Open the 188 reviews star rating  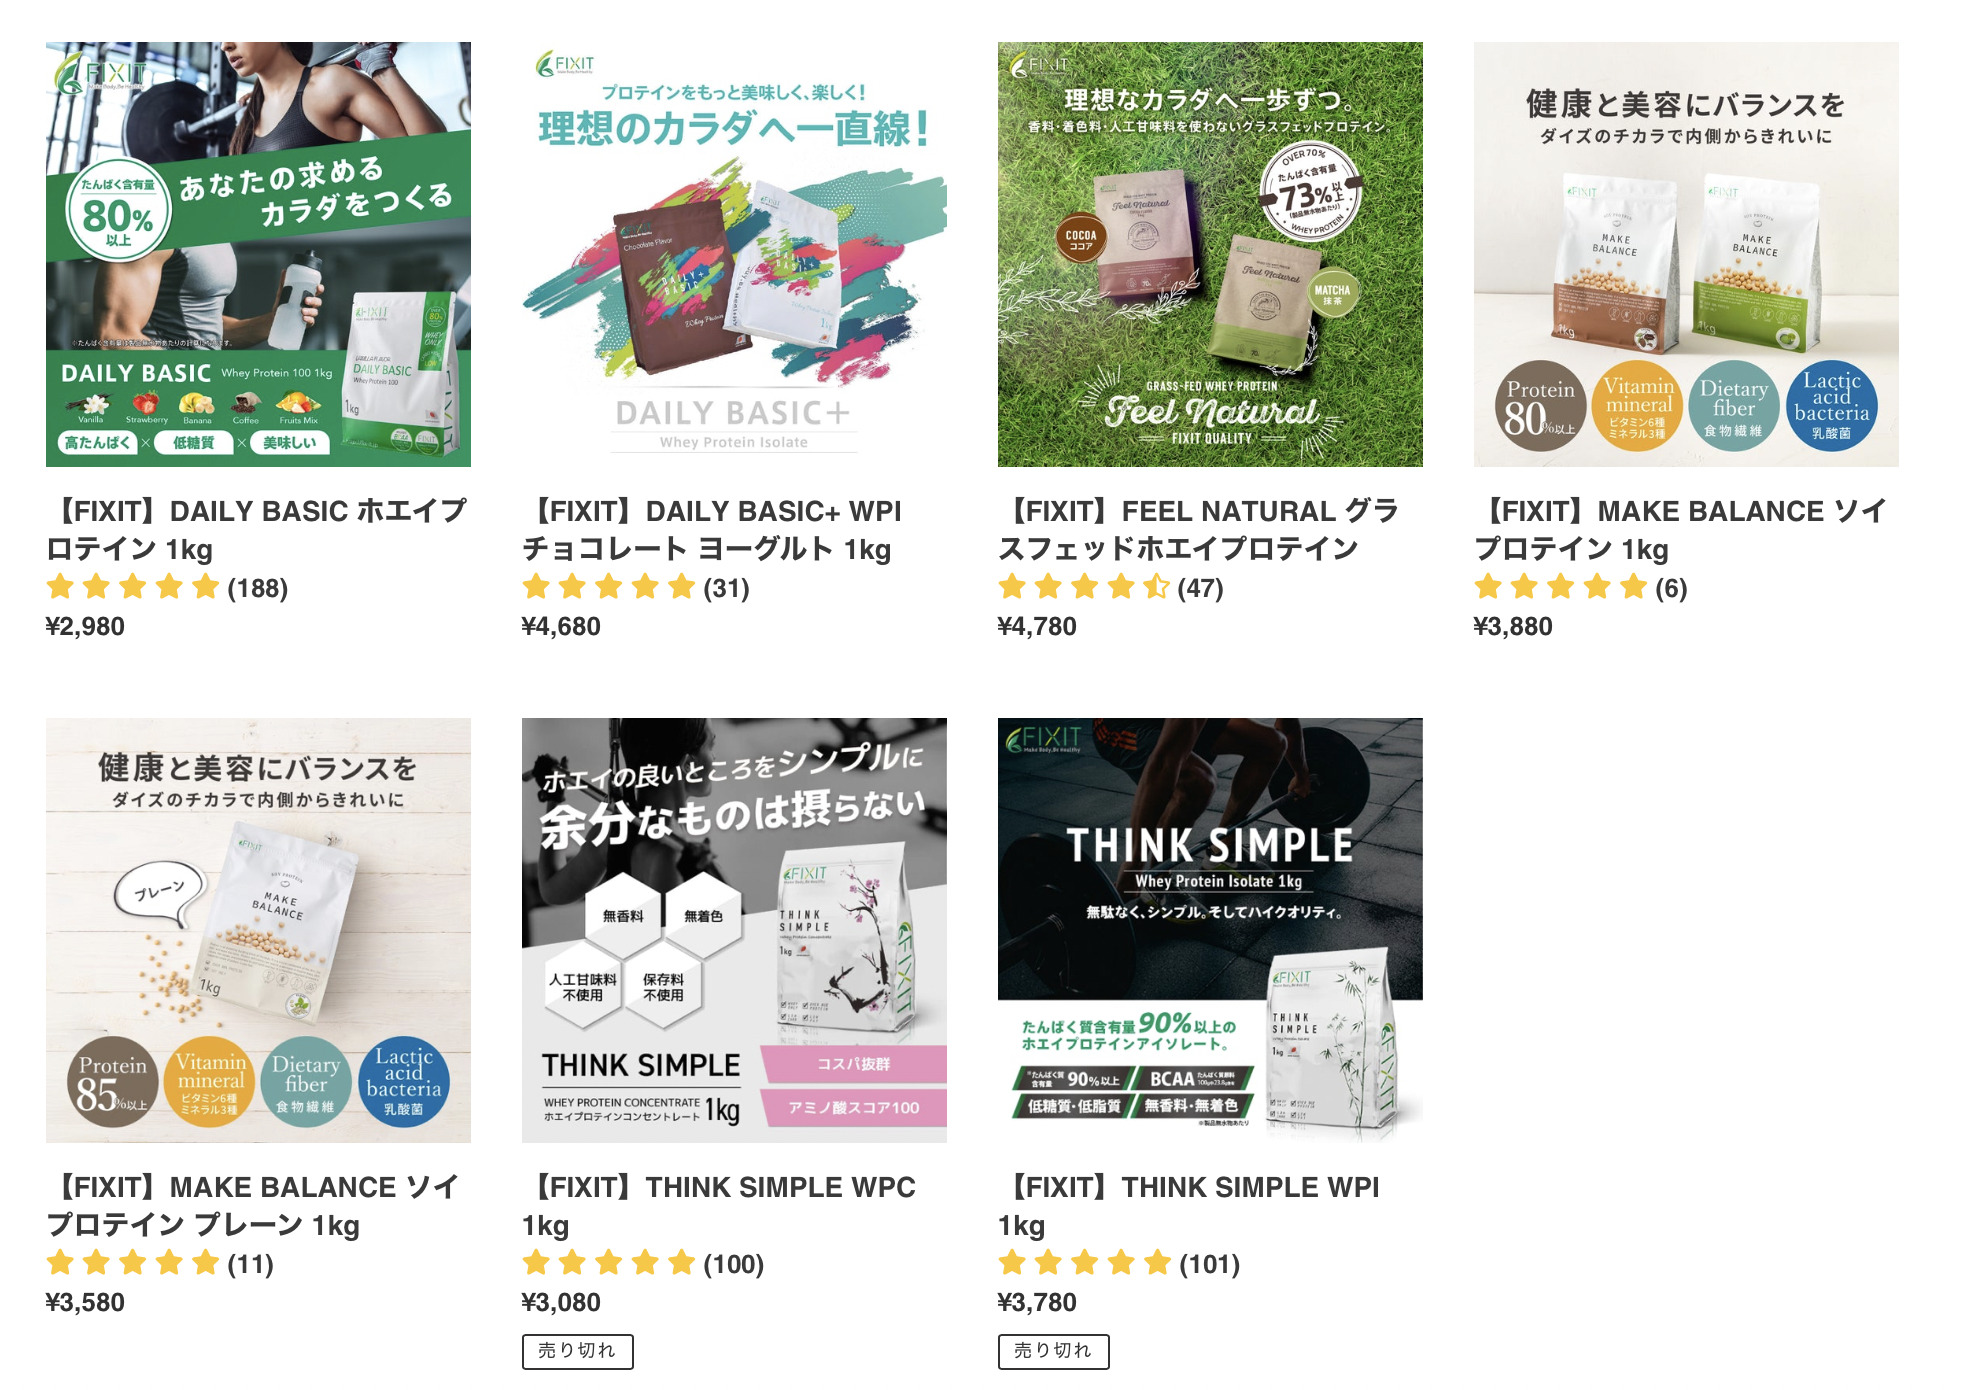pyautogui.click(x=167, y=587)
